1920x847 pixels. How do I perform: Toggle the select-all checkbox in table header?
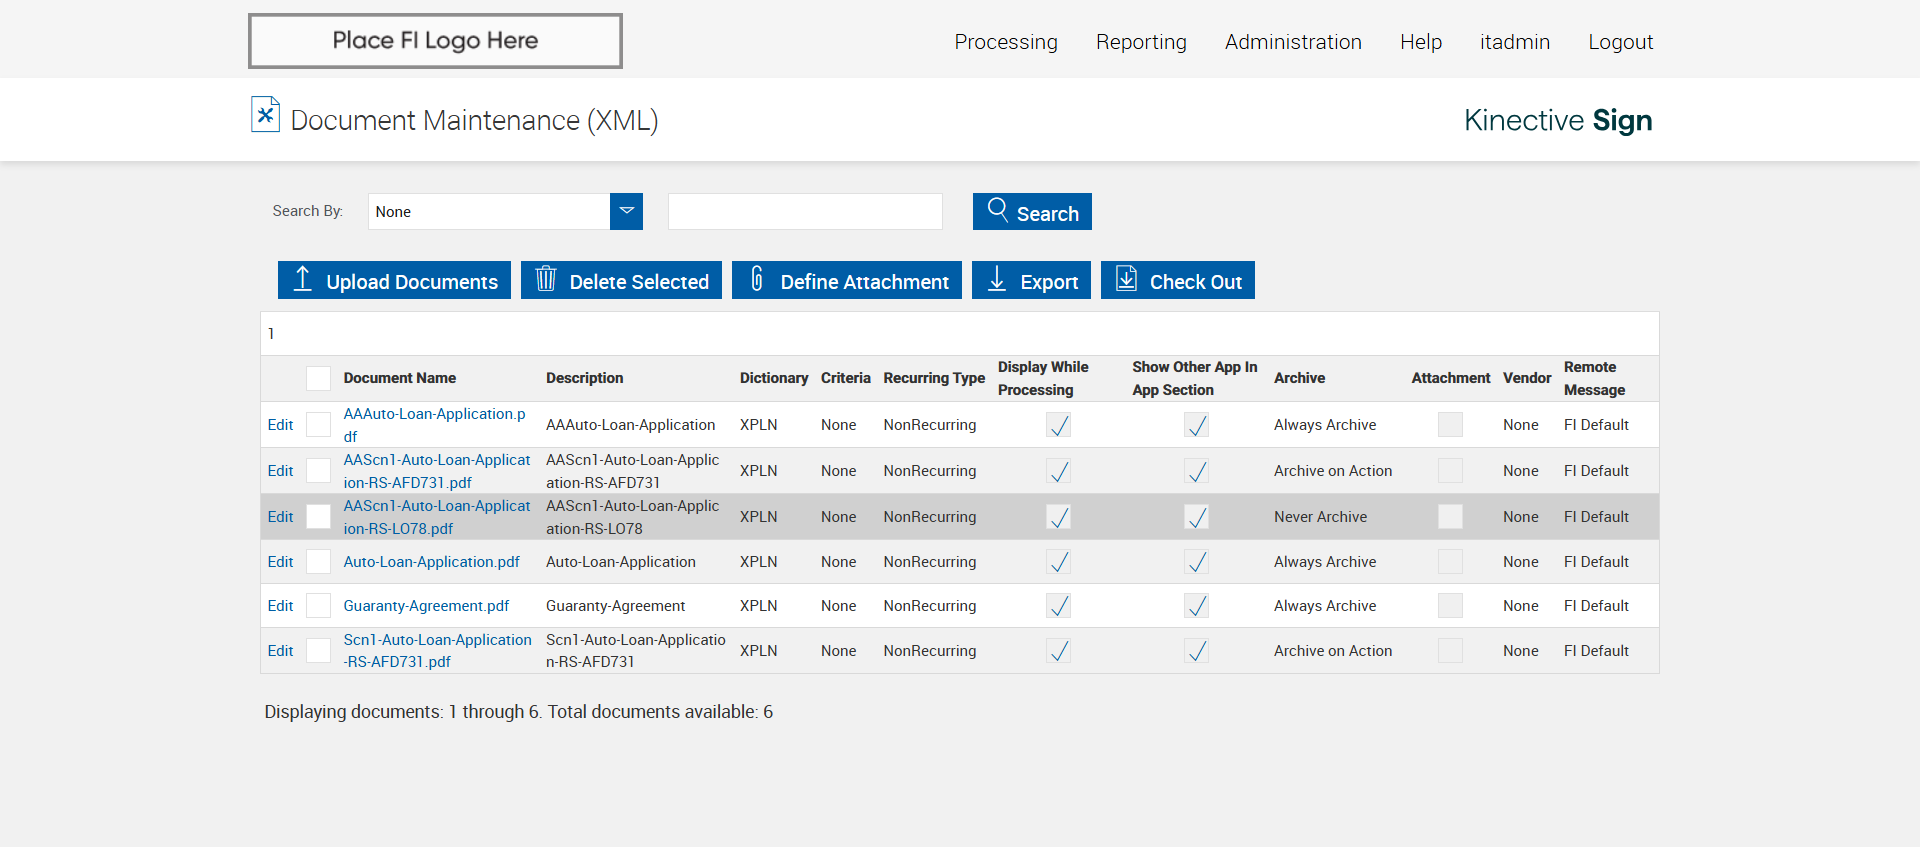318,378
